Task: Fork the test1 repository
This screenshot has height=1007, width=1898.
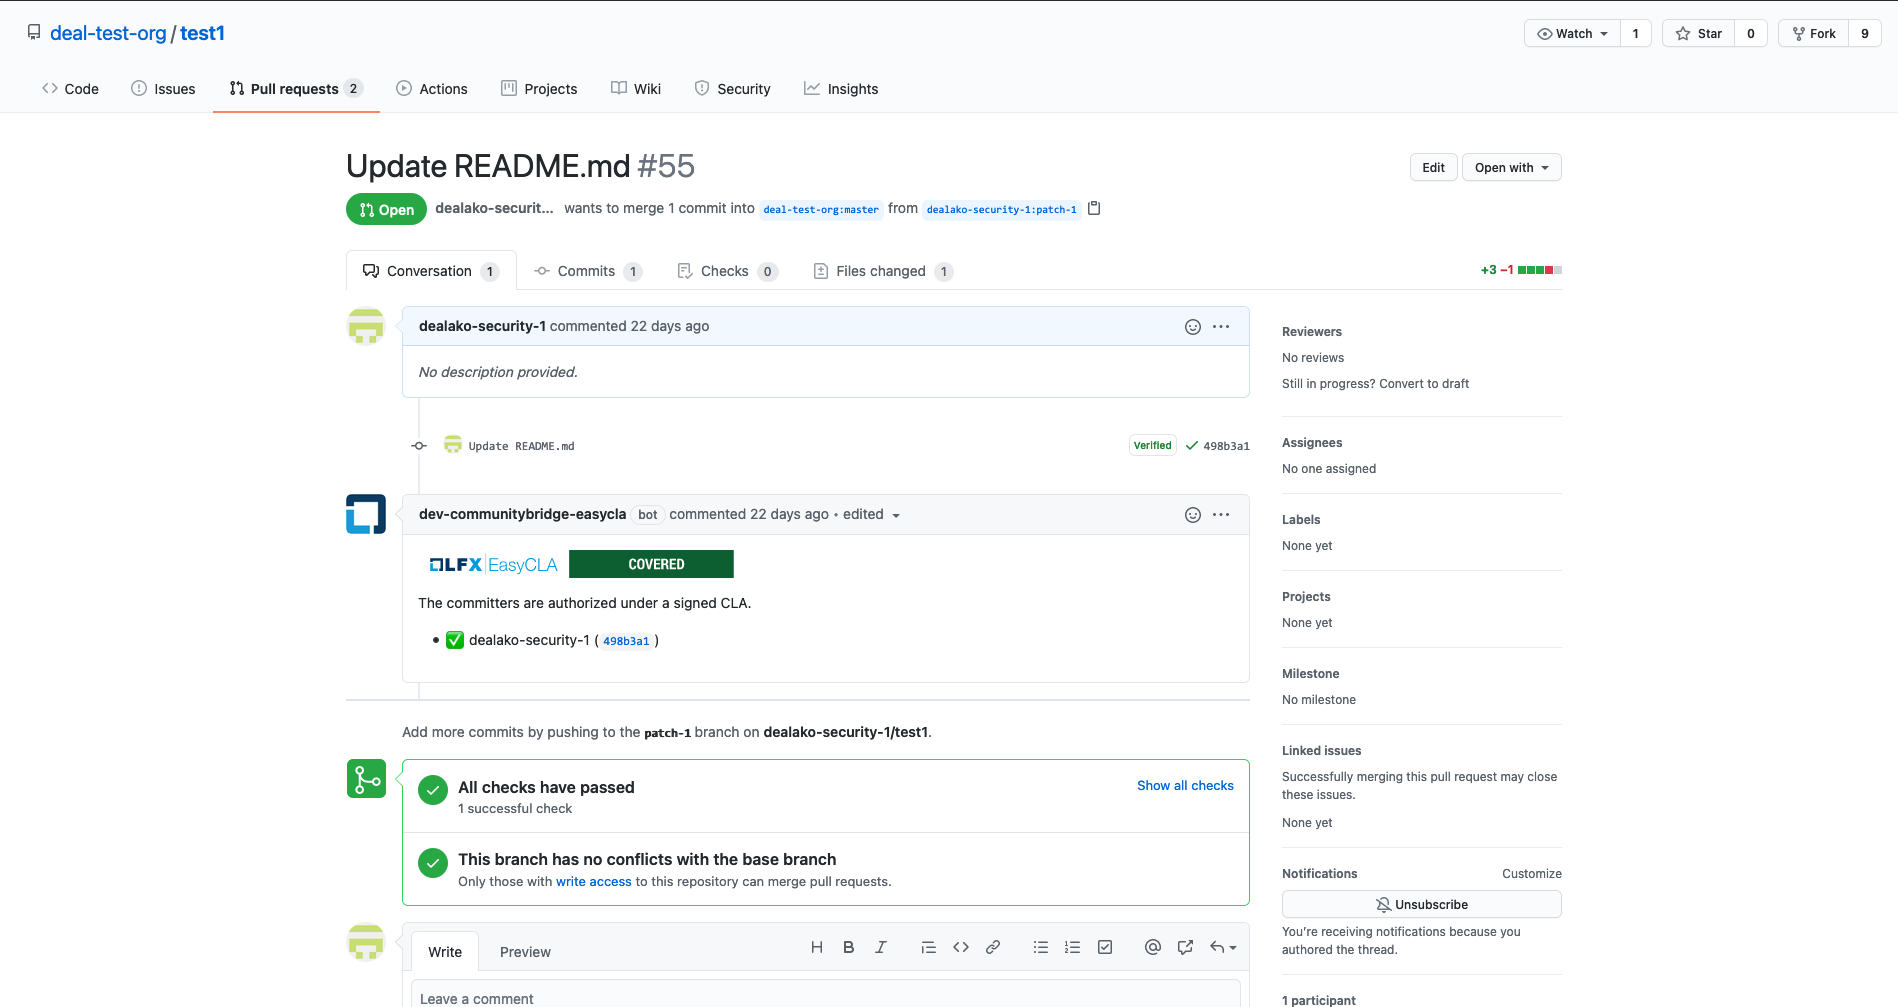Action: pos(1813,33)
